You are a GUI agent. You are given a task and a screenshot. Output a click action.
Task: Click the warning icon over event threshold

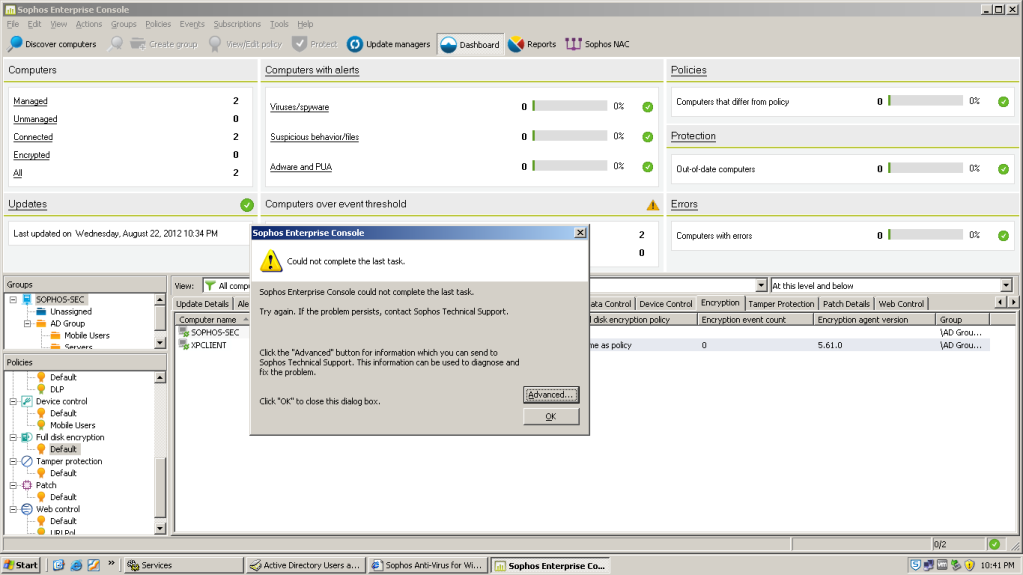tap(652, 205)
